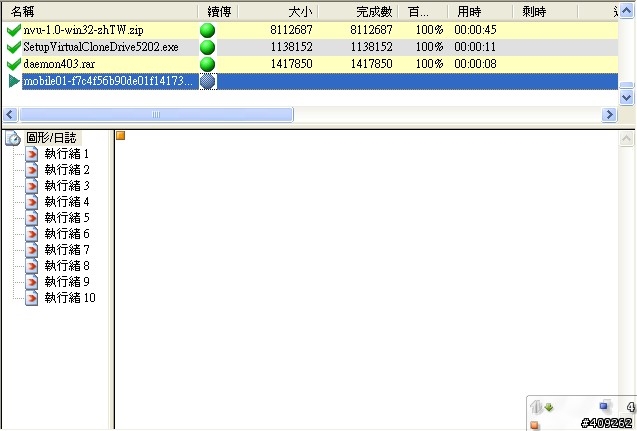Screen dimensions: 637x431
Task: Select the nvu-1.0-win32-zhTW.zip file name
Action: point(83,30)
